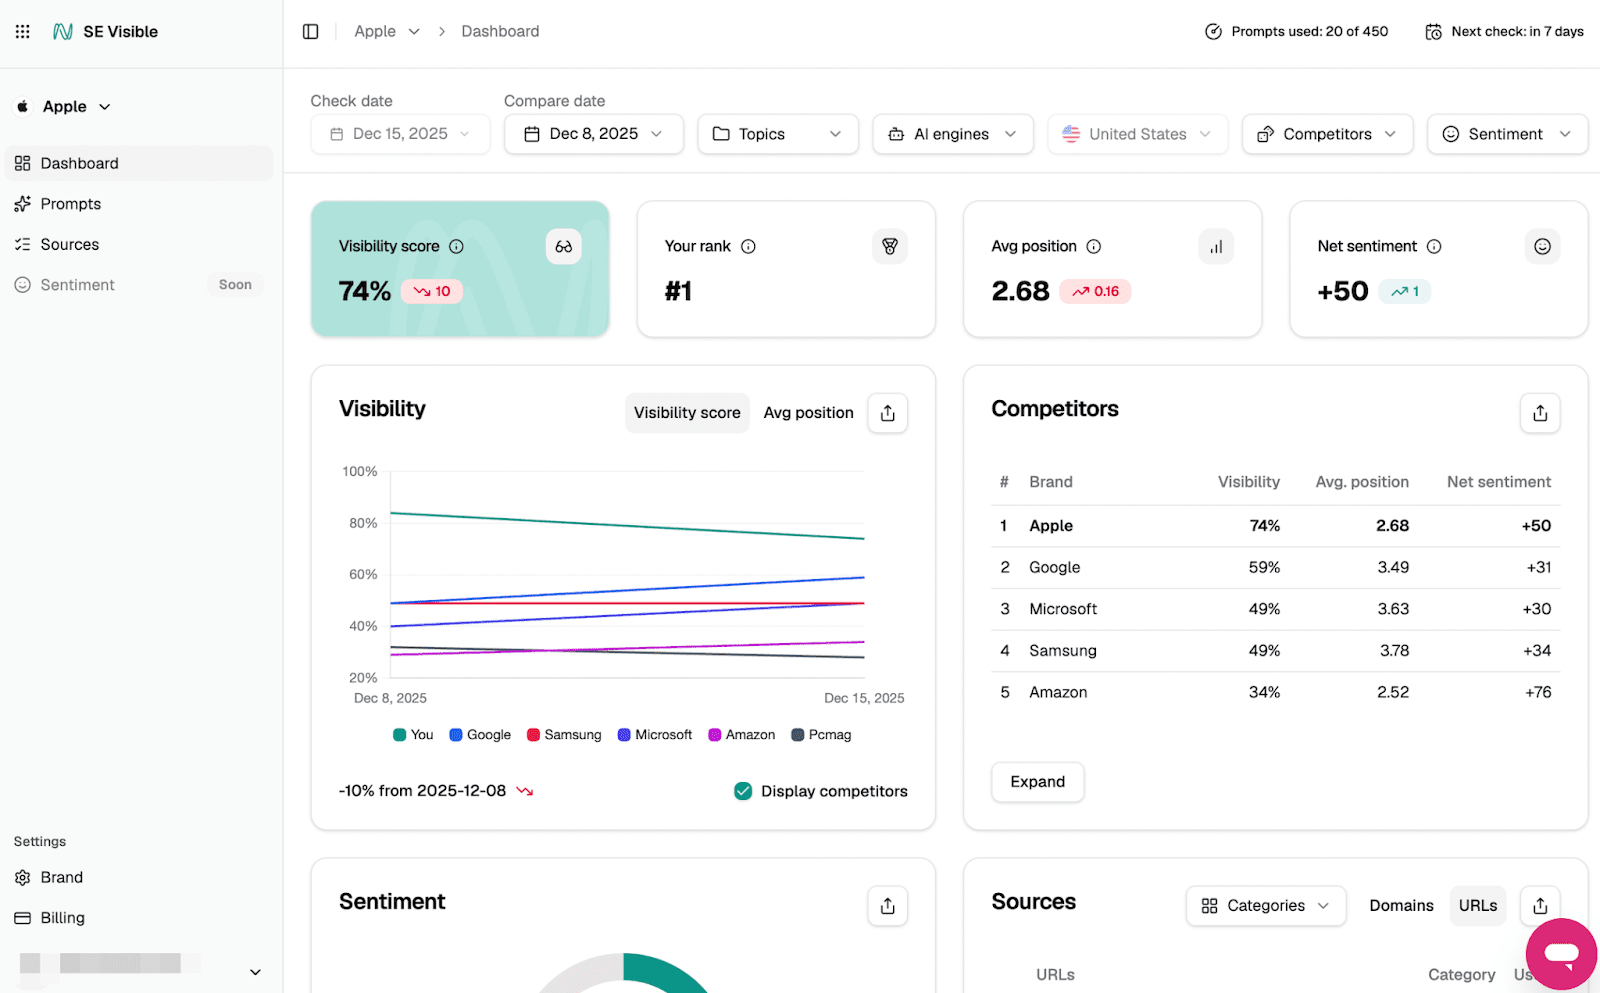This screenshot has height=993, width=1600.
Task: Export the Competitors table
Action: 1540,412
